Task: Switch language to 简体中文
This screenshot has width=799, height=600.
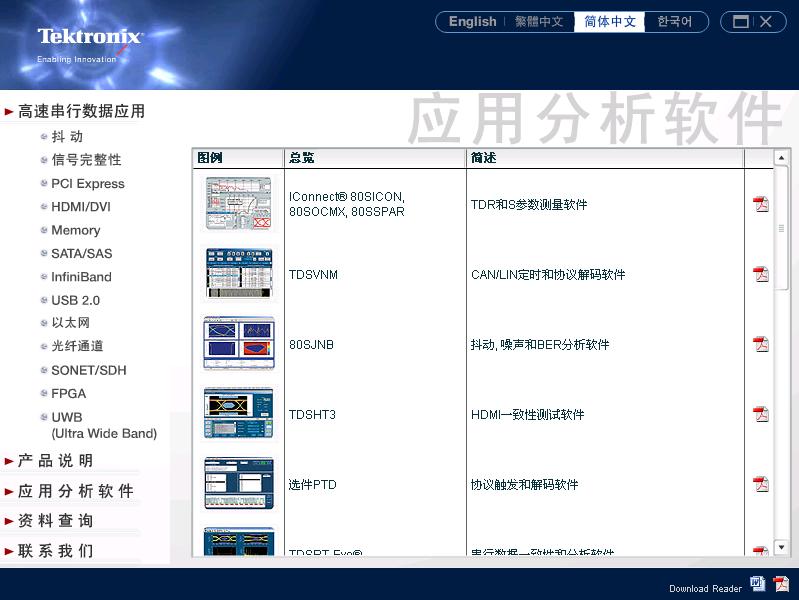Action: (609, 21)
